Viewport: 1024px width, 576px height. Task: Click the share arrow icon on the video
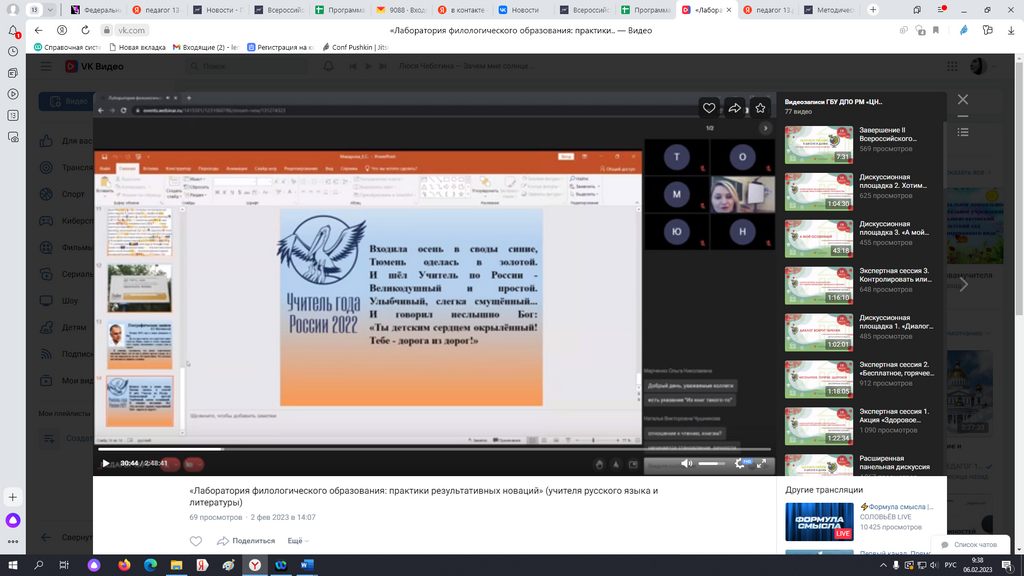735,108
